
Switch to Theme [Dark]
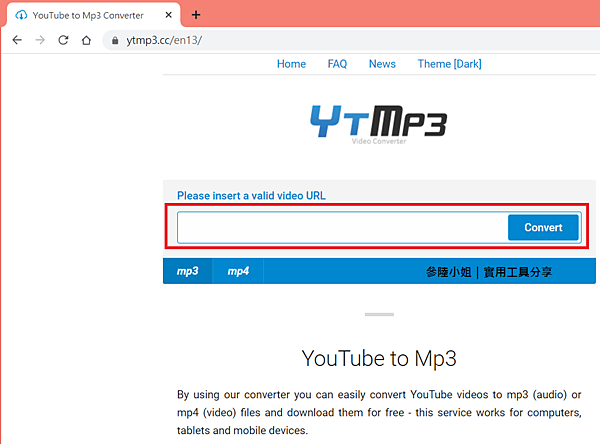[x=449, y=64]
